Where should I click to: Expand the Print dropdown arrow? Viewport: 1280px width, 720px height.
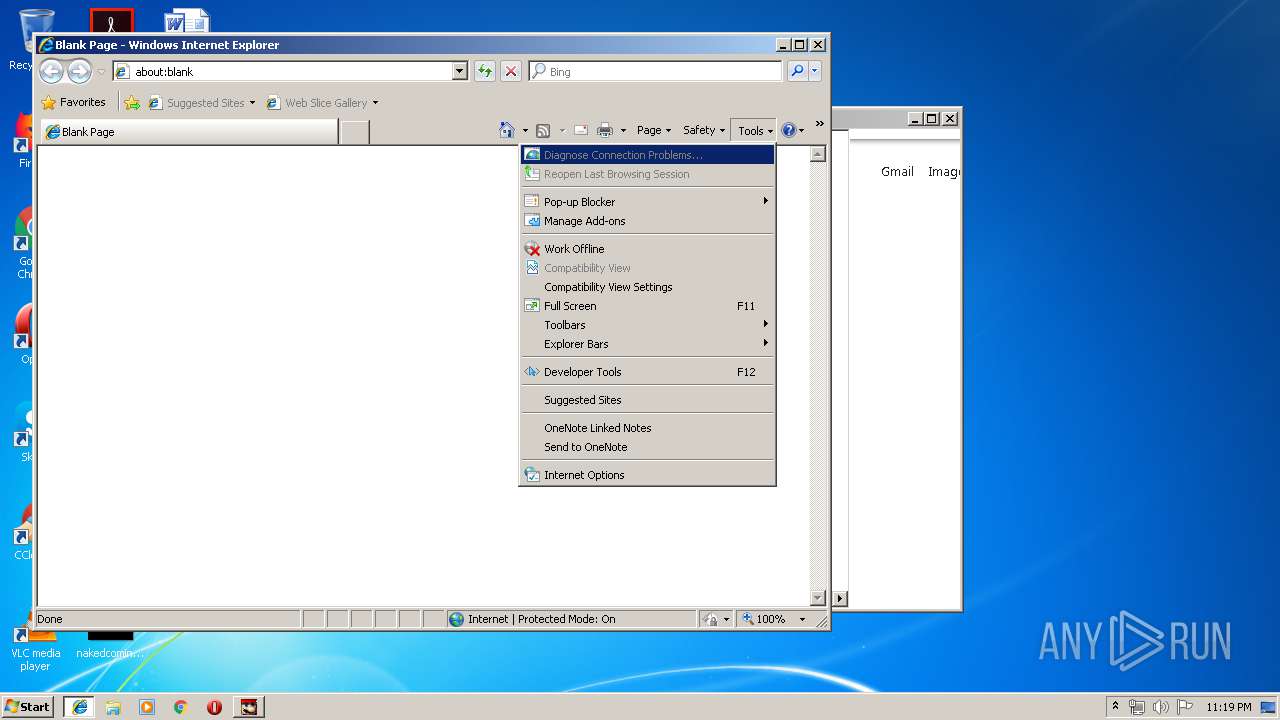pyautogui.click(x=623, y=130)
